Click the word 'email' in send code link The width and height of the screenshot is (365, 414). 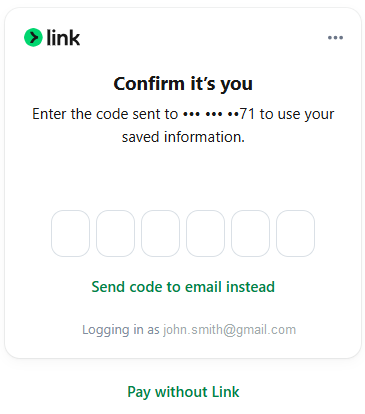pos(203,287)
